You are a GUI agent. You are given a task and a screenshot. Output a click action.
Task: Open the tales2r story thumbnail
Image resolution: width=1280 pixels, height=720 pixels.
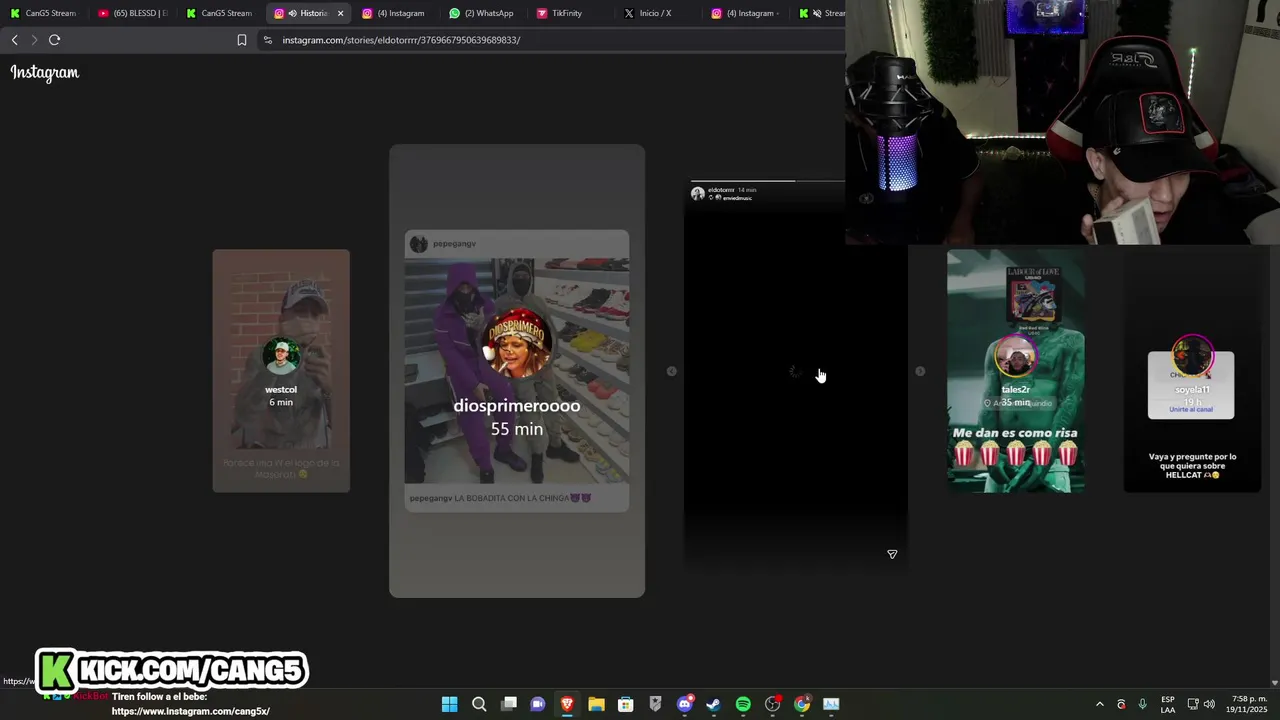point(1016,371)
